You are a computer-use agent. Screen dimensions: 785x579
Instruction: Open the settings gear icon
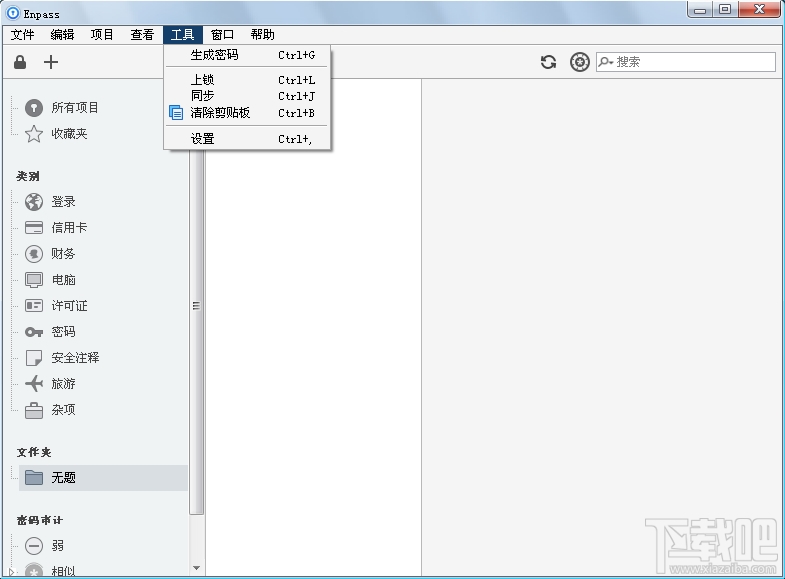click(x=580, y=62)
